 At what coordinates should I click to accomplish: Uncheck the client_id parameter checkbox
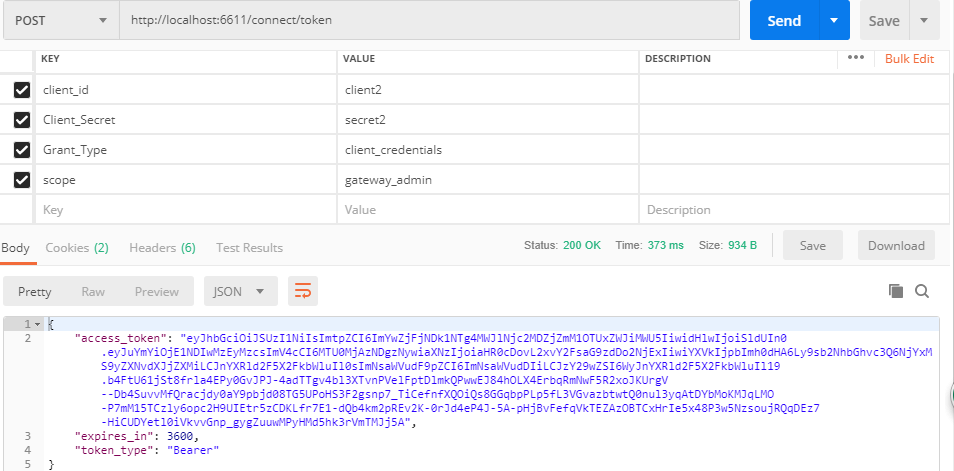click(22, 90)
